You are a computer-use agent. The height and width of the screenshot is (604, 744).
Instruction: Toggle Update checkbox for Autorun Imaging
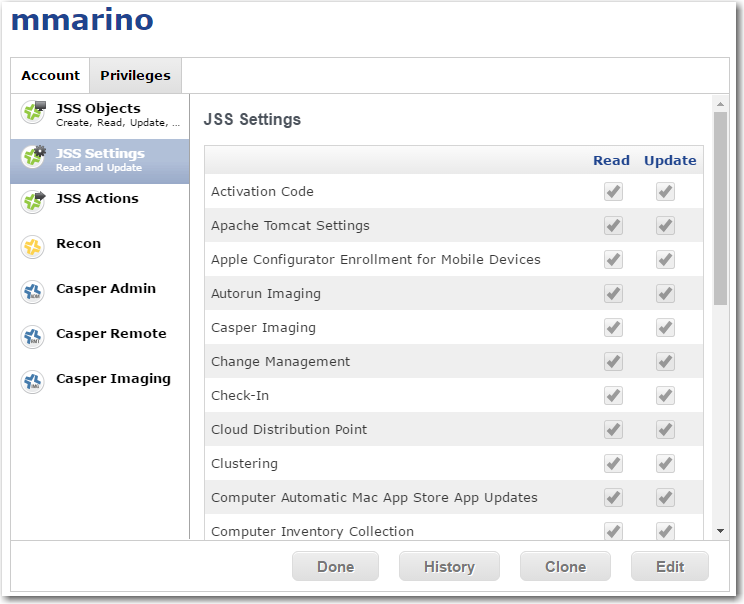pos(665,294)
